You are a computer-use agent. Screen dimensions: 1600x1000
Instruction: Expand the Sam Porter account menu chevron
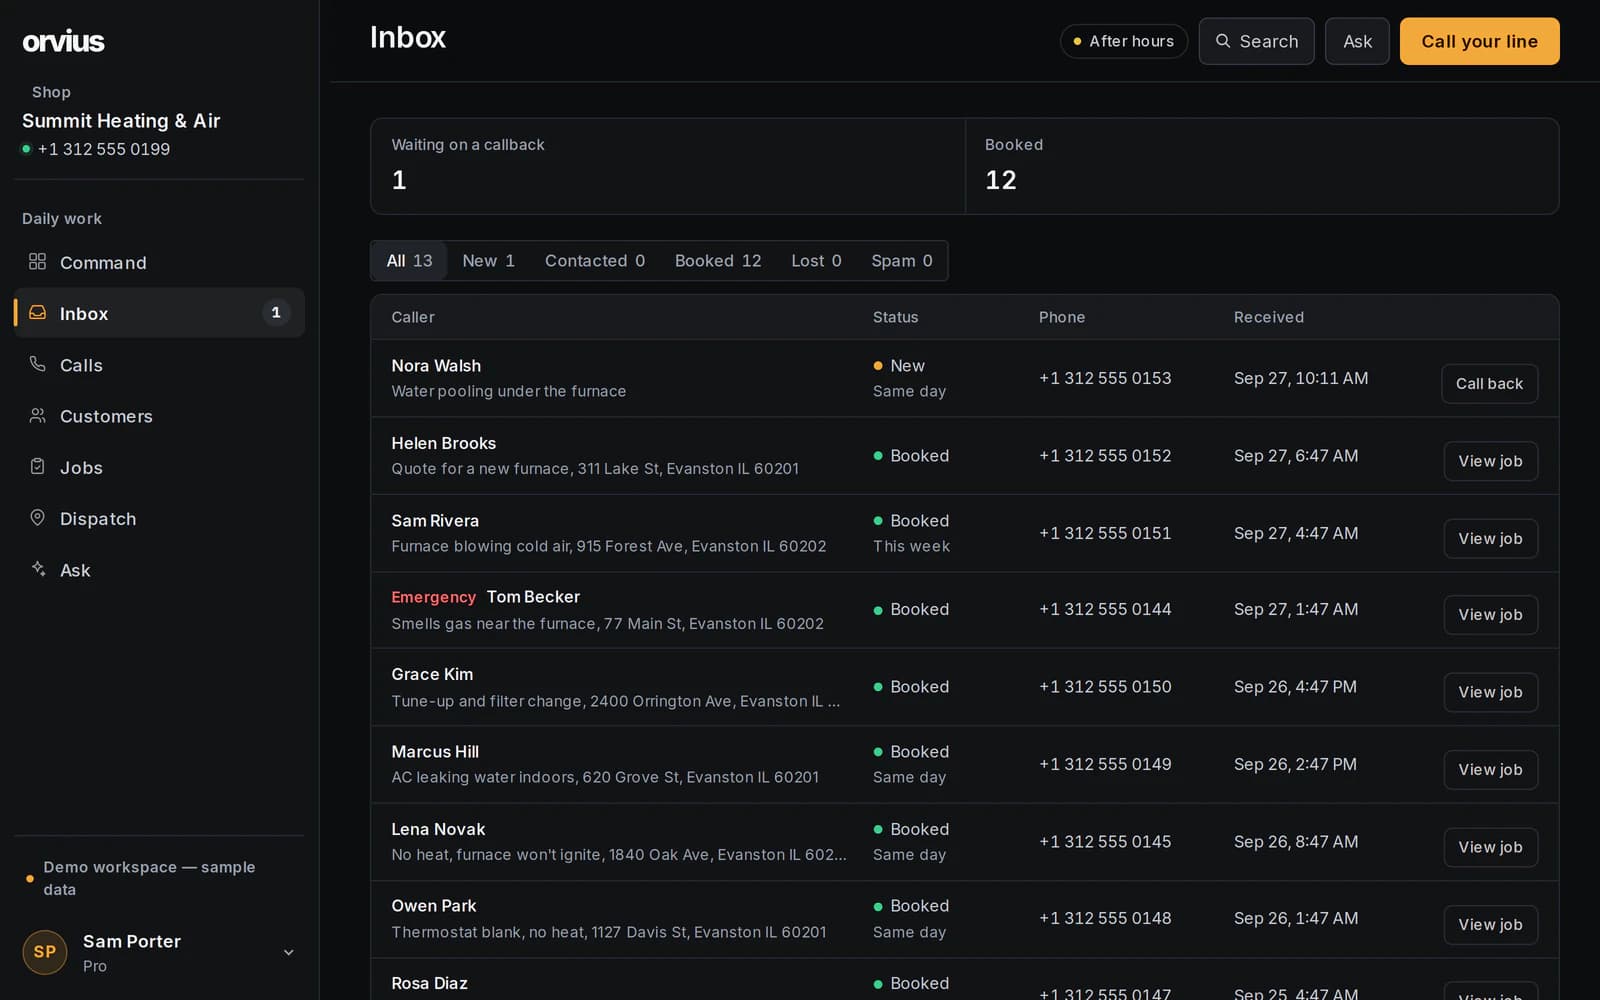[288, 952]
